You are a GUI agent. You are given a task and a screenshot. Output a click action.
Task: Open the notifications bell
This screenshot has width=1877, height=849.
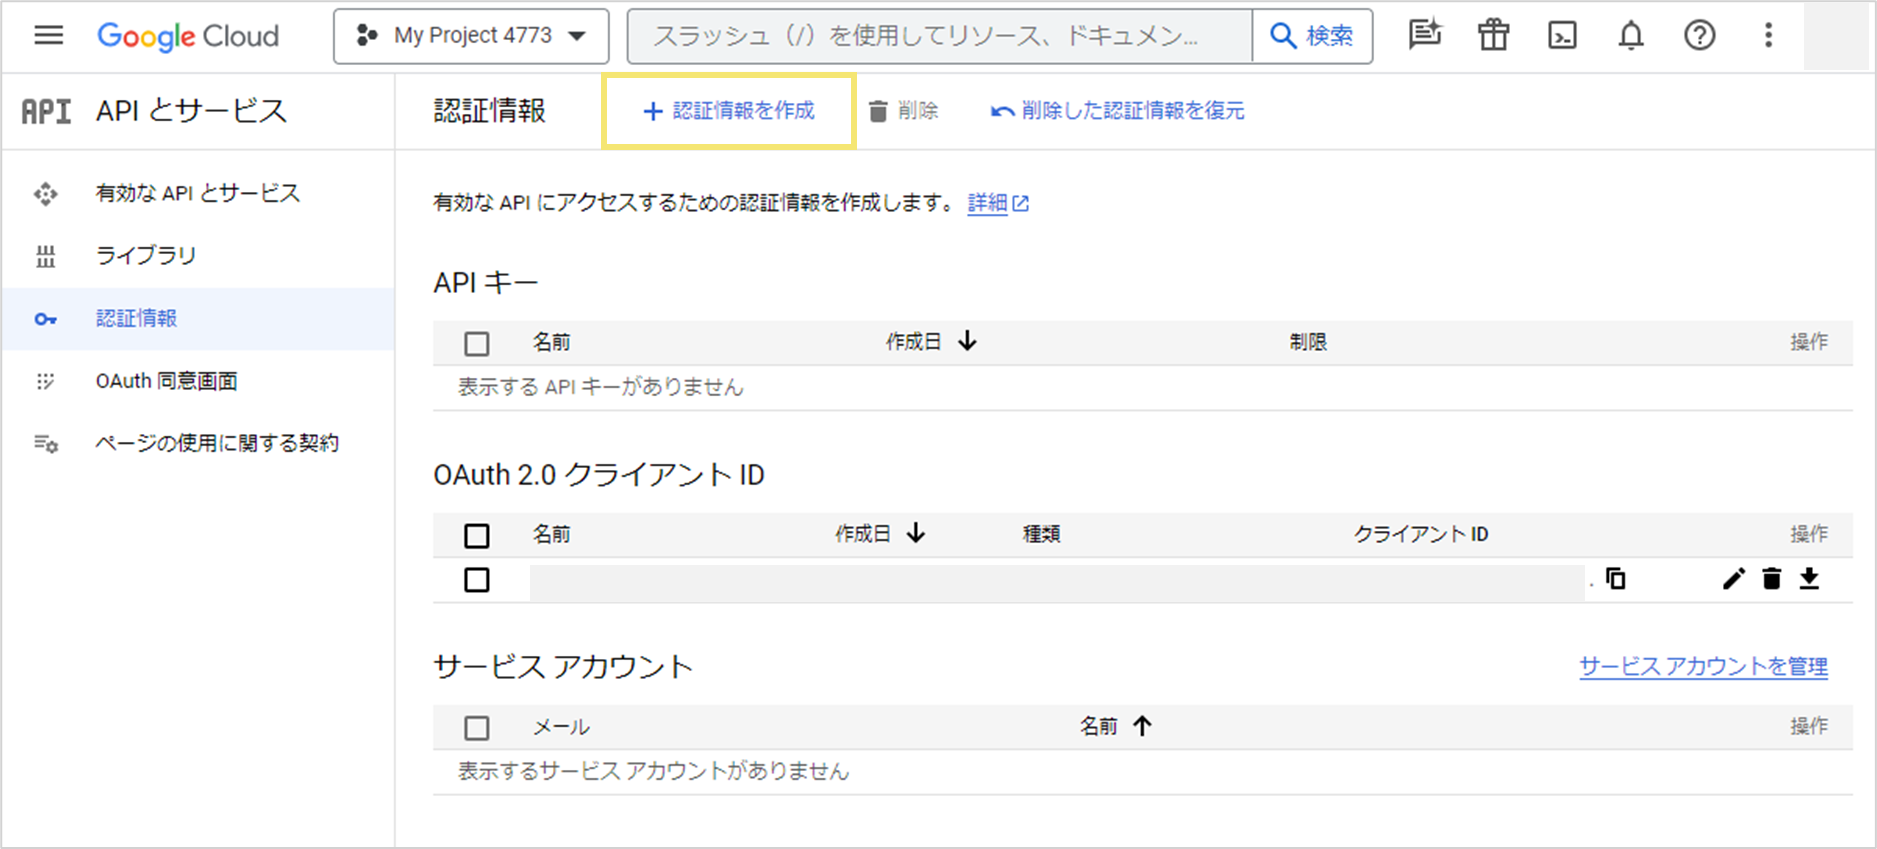(1631, 35)
